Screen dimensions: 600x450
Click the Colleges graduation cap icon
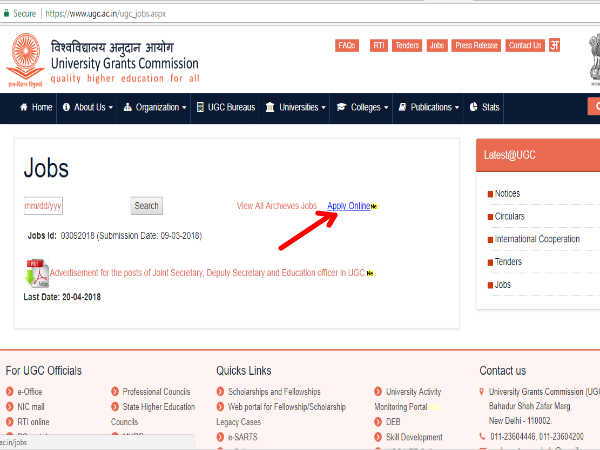[x=341, y=108]
